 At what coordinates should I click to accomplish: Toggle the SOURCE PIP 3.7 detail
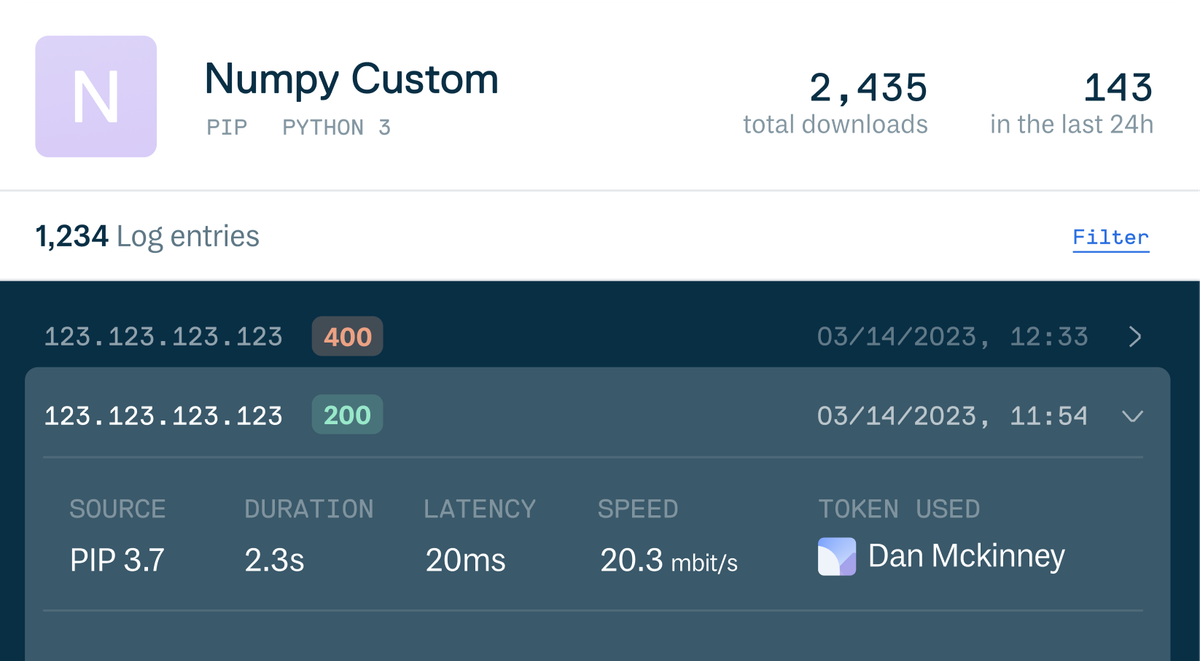click(x=103, y=561)
